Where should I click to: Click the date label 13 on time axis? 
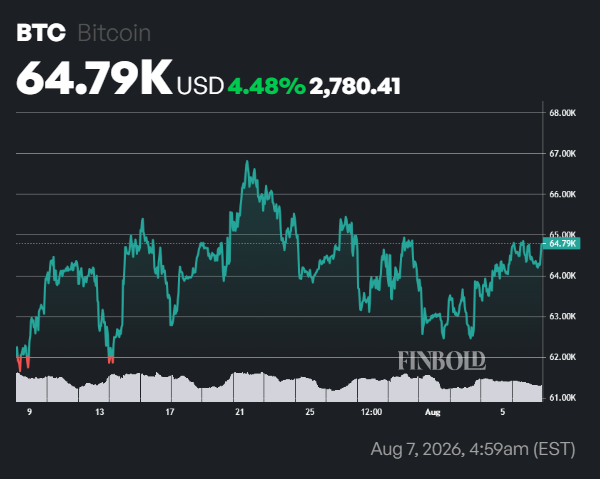pyautogui.click(x=99, y=412)
